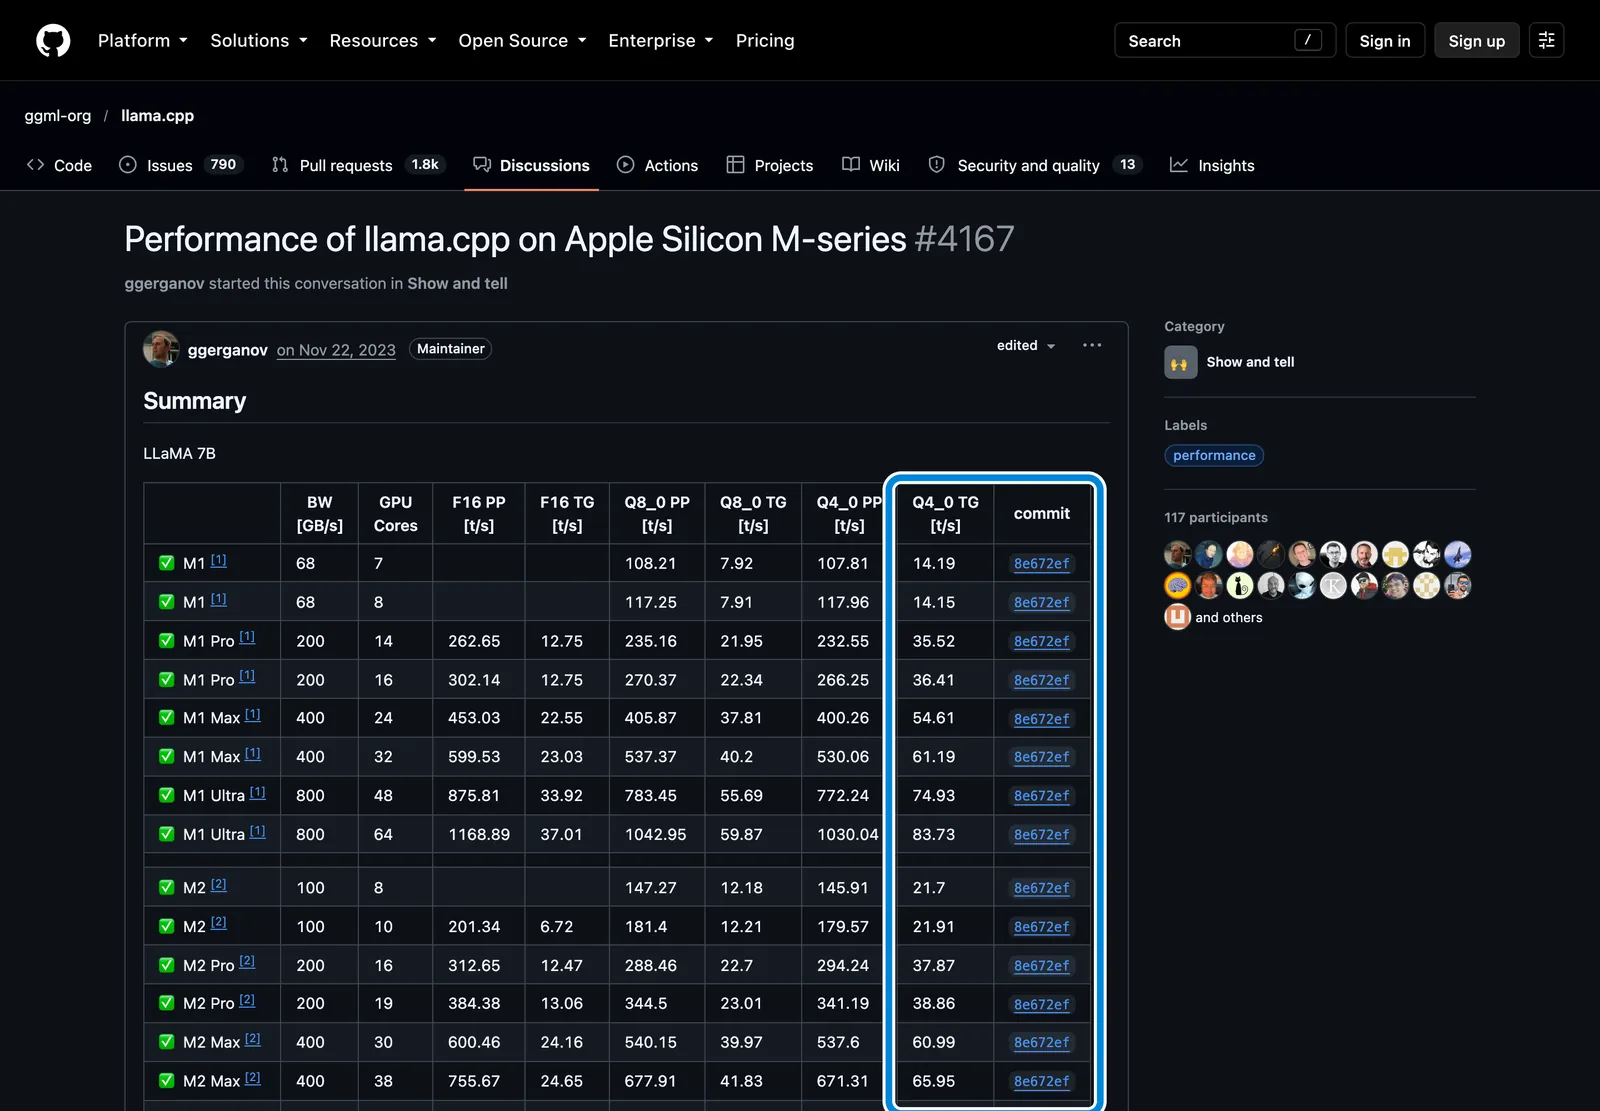Go to the Pricing page
Image resolution: width=1600 pixels, height=1111 pixels.
[765, 40]
